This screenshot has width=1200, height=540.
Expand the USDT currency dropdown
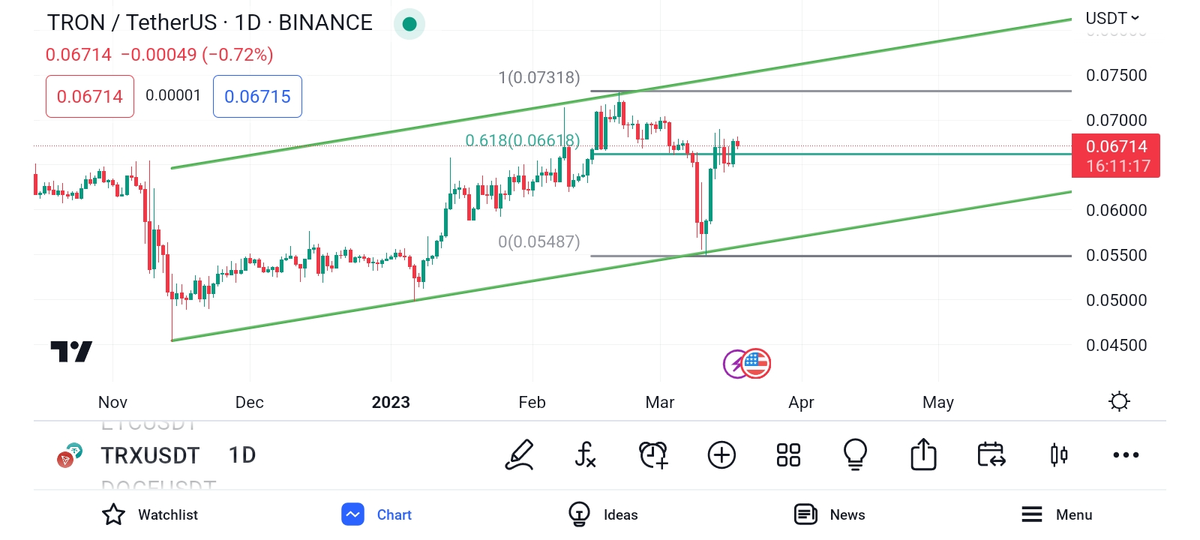(1112, 18)
